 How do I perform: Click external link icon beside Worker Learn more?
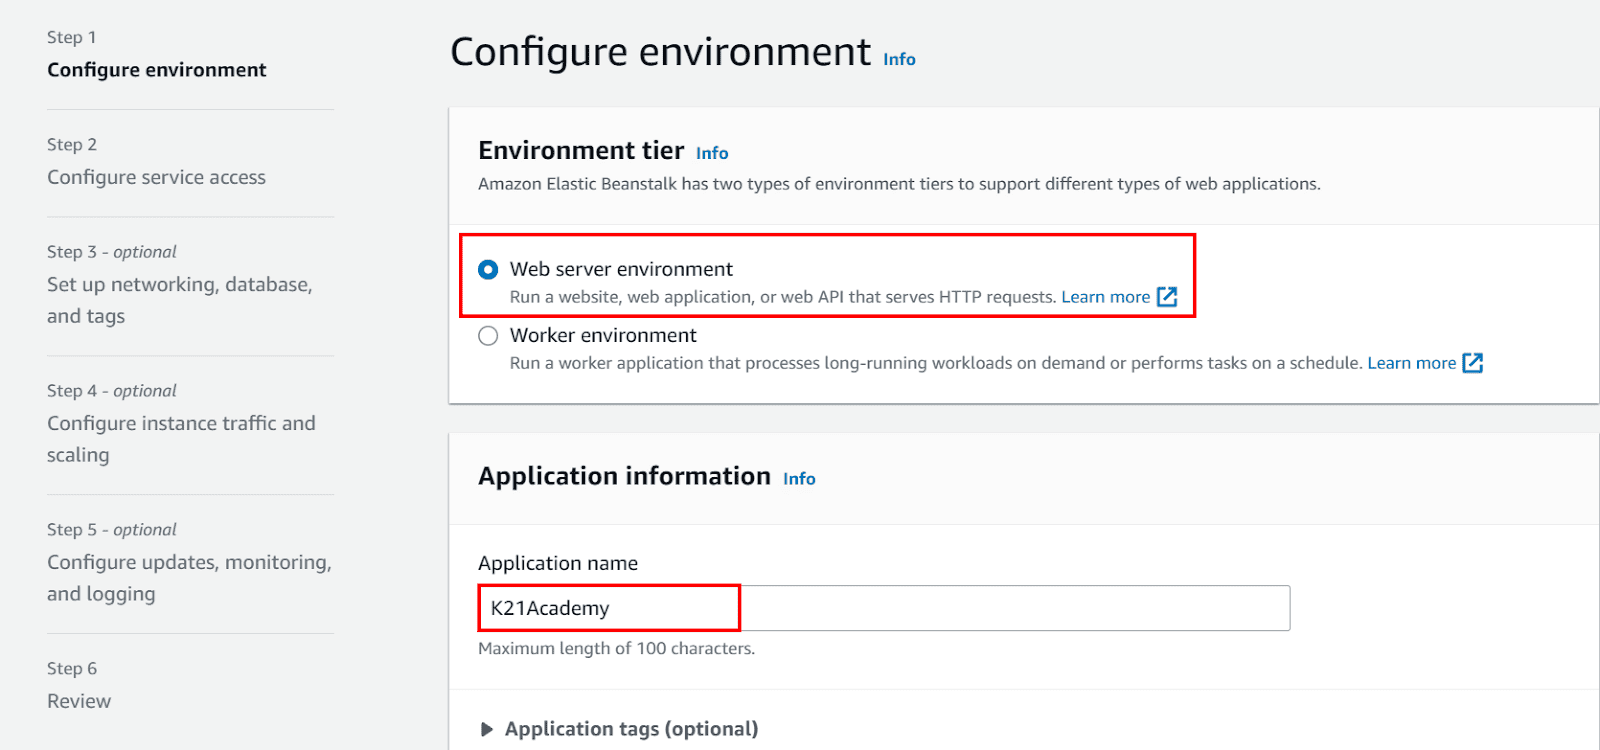coord(1472,363)
